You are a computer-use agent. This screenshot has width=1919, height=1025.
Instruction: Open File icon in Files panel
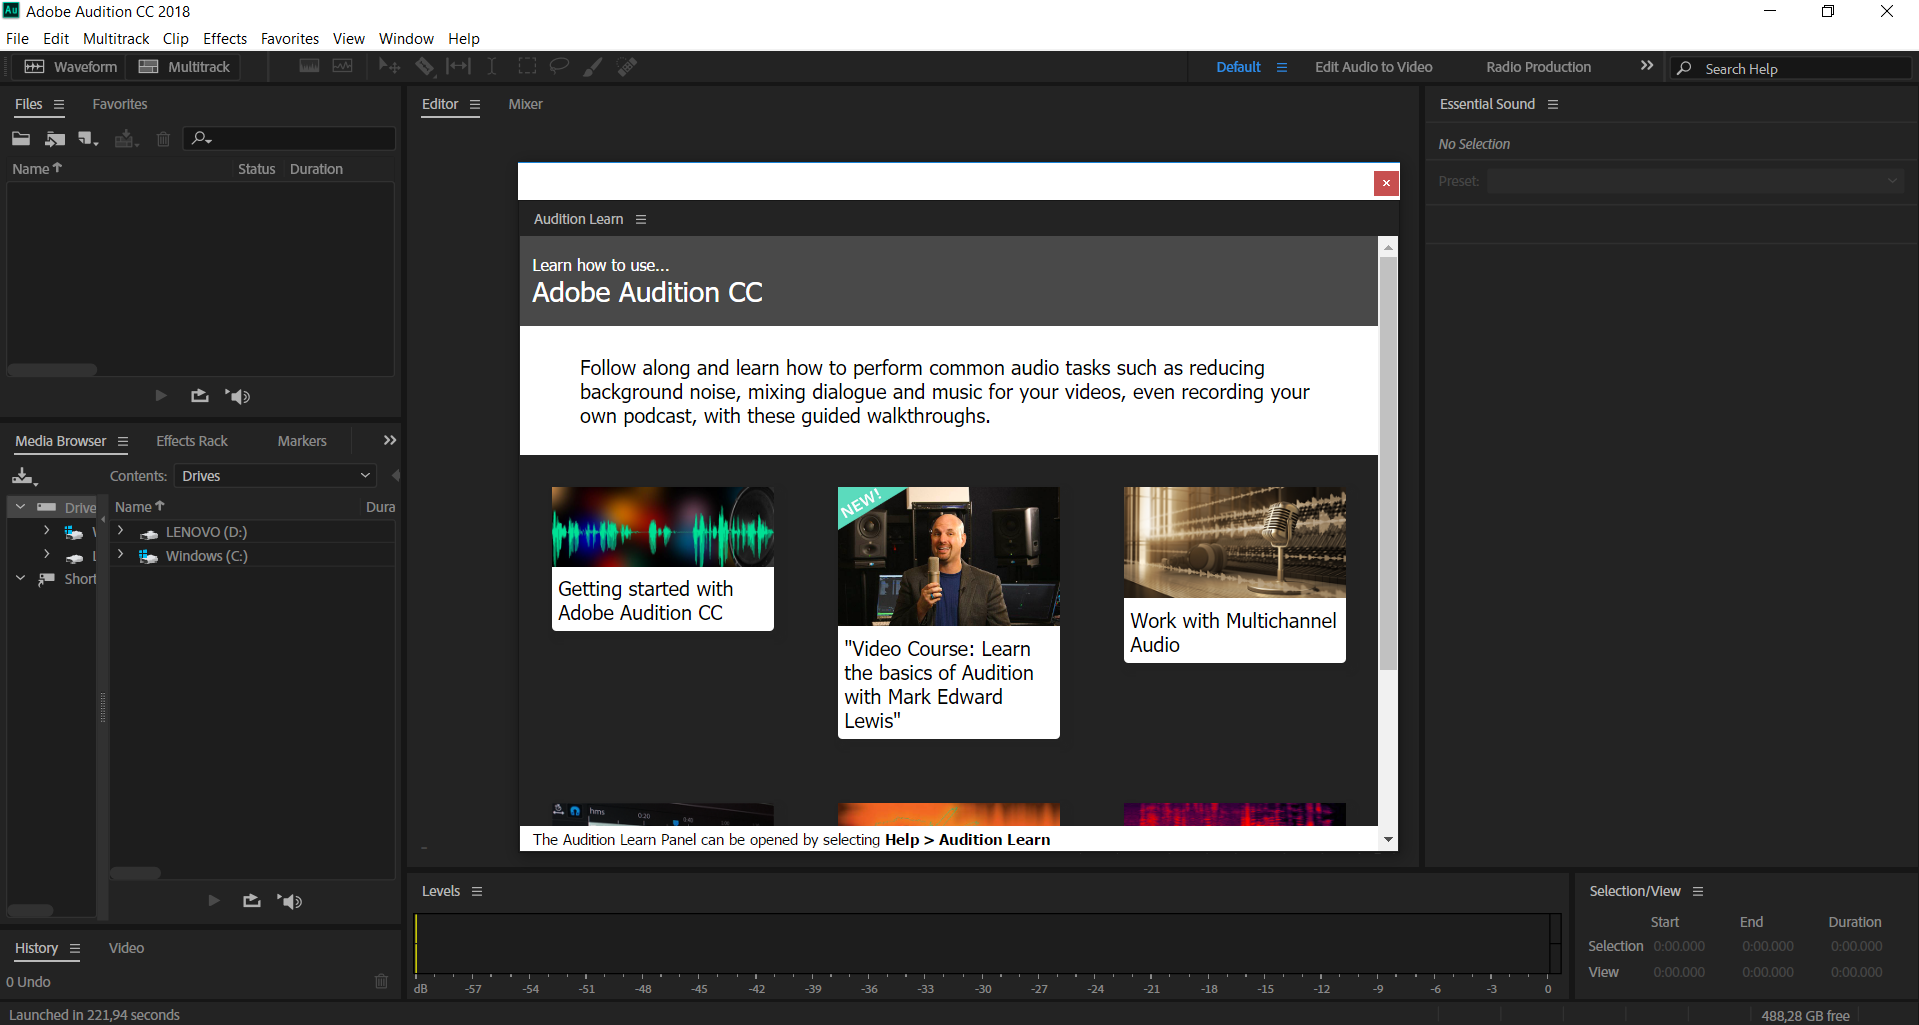(x=21, y=139)
